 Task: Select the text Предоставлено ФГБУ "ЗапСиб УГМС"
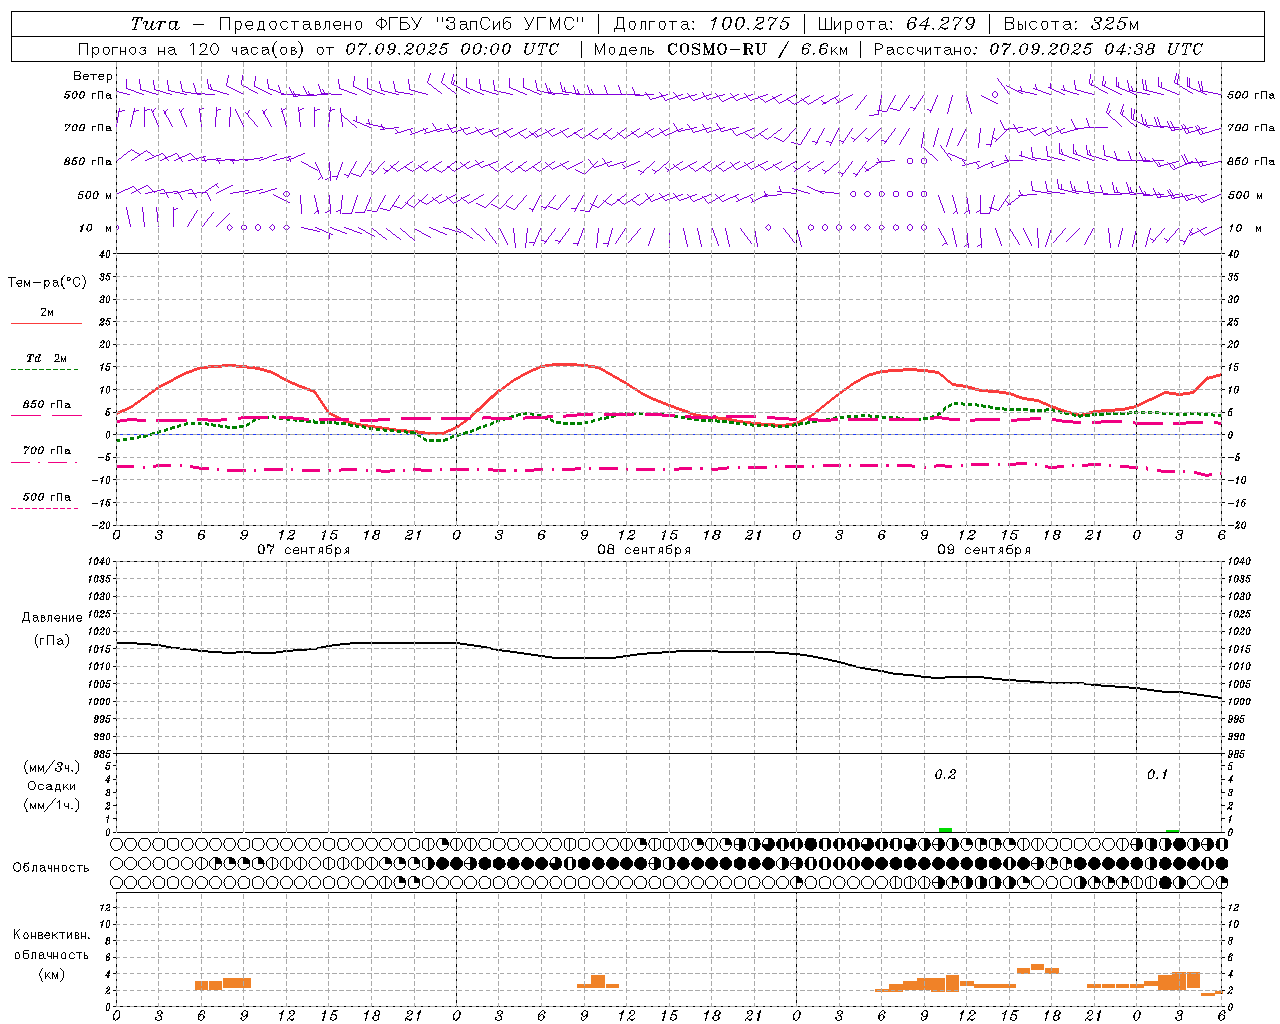(x=401, y=24)
